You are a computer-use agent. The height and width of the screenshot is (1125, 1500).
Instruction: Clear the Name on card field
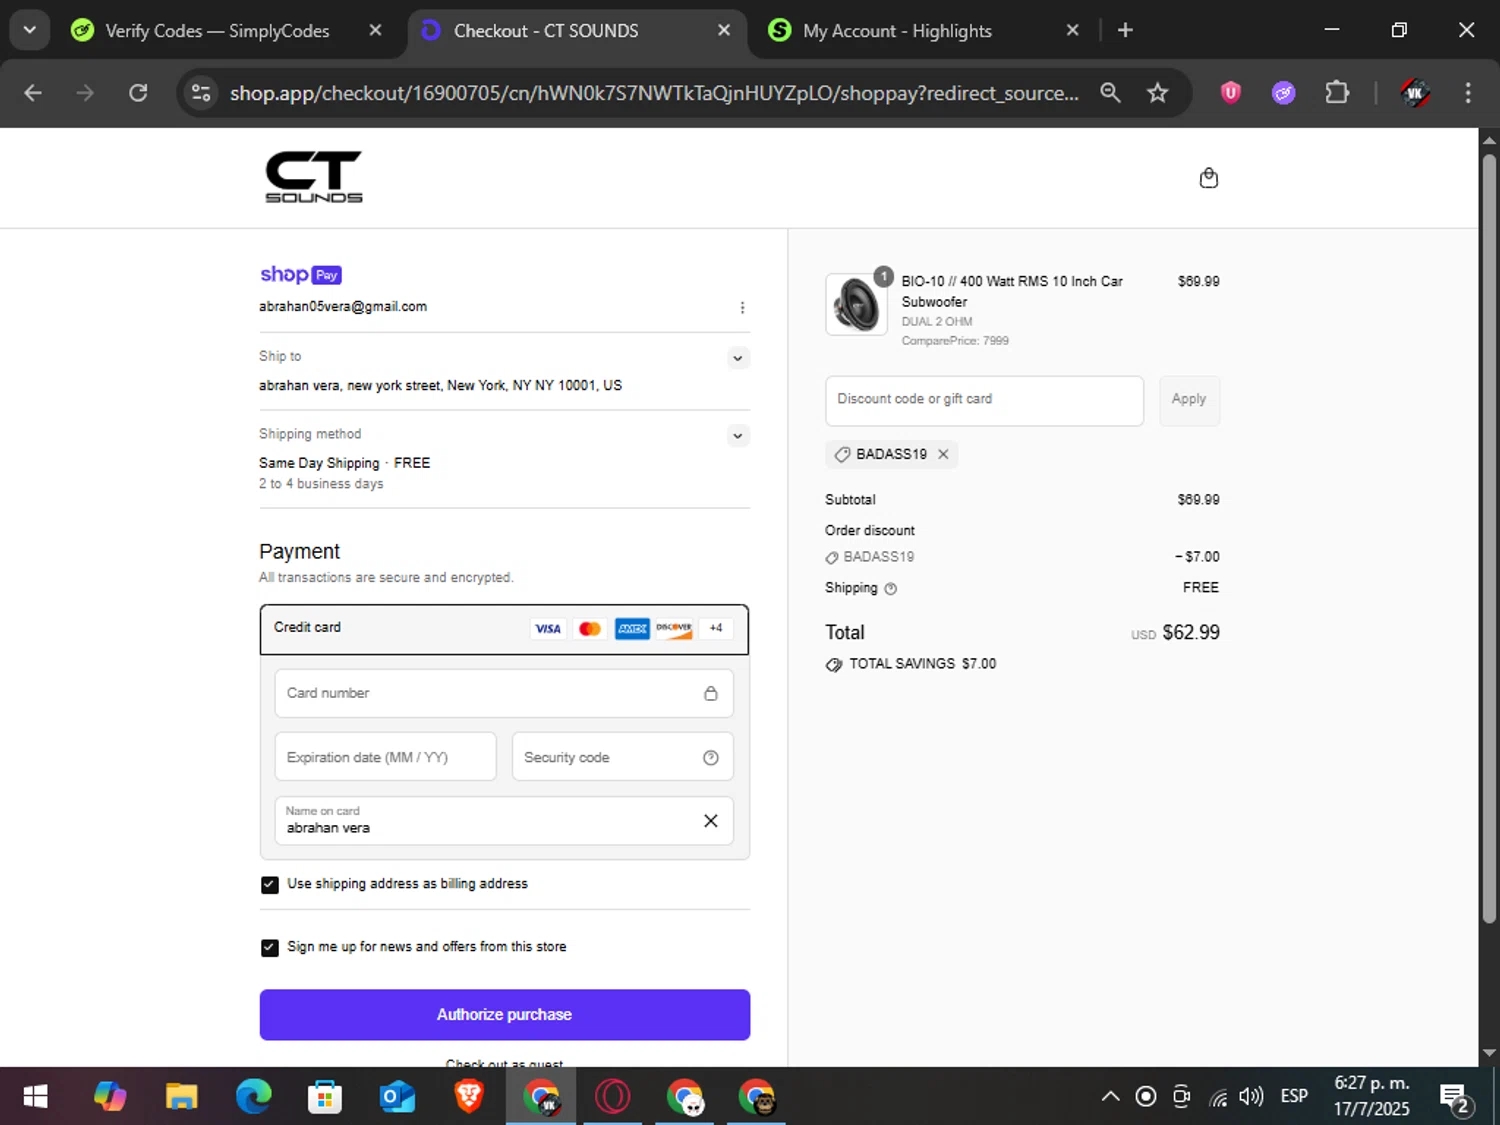click(710, 821)
